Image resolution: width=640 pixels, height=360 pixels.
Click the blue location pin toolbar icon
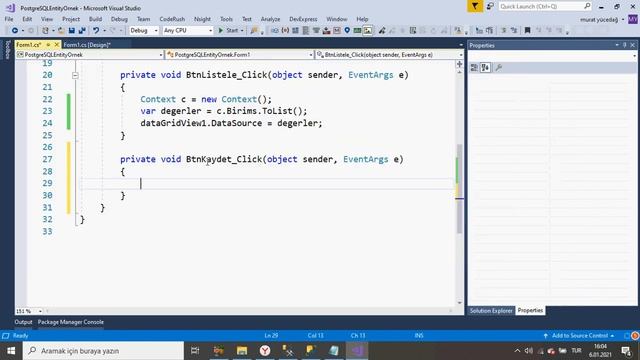pos(347,31)
